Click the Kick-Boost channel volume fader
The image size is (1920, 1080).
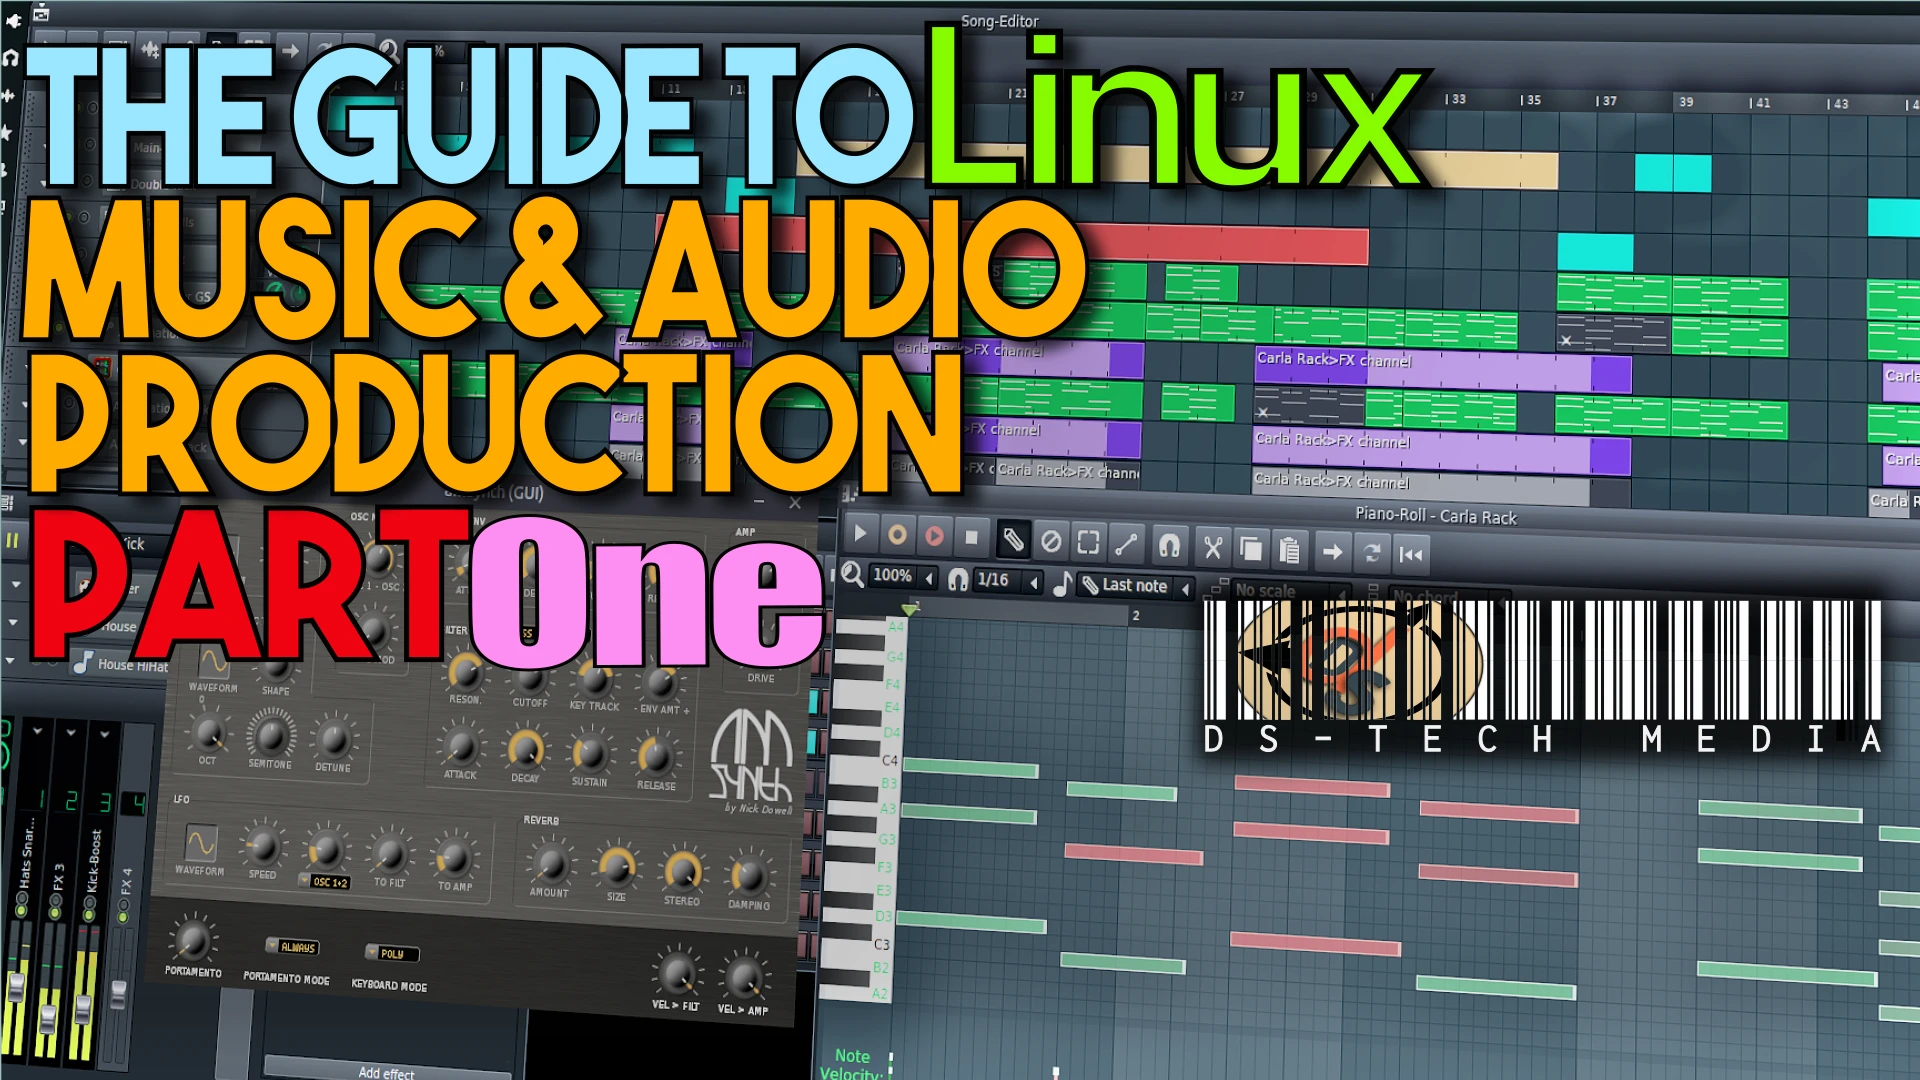83,1010
